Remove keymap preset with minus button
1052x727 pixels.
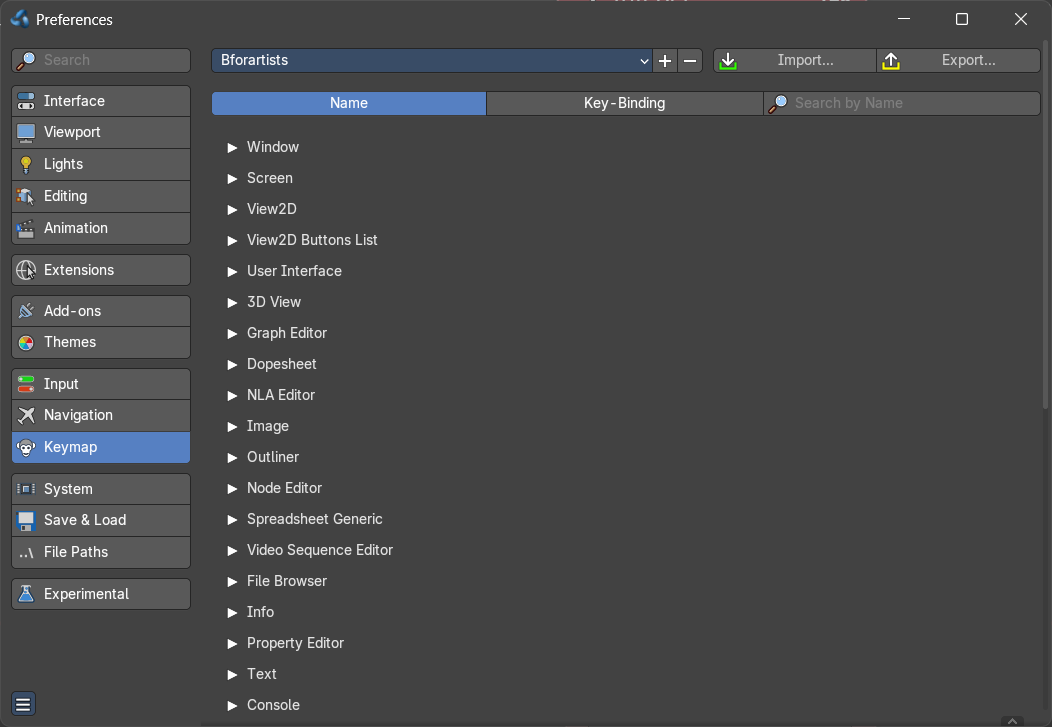[690, 60]
